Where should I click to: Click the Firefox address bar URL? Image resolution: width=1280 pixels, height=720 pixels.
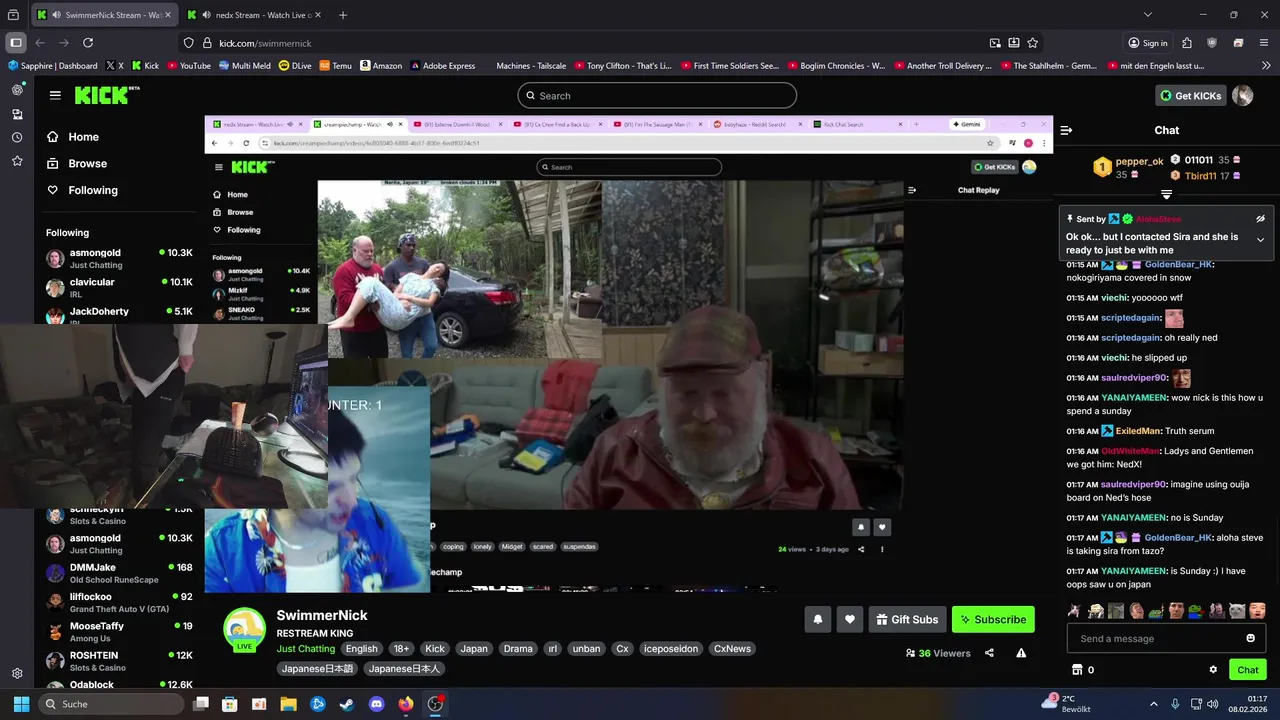click(265, 43)
